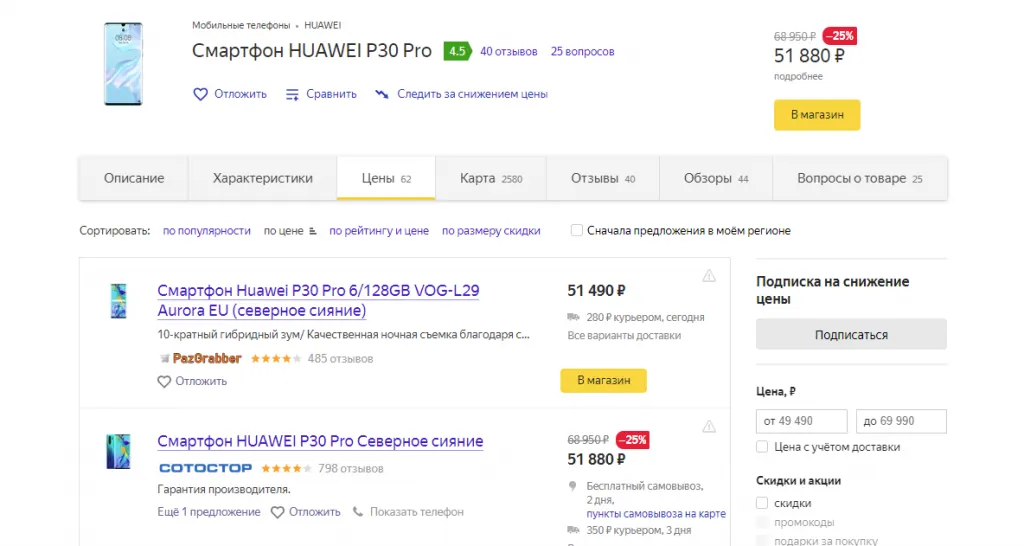Click the minimum price field от 49 490
This screenshot has width=1024, height=546.
tap(801, 421)
